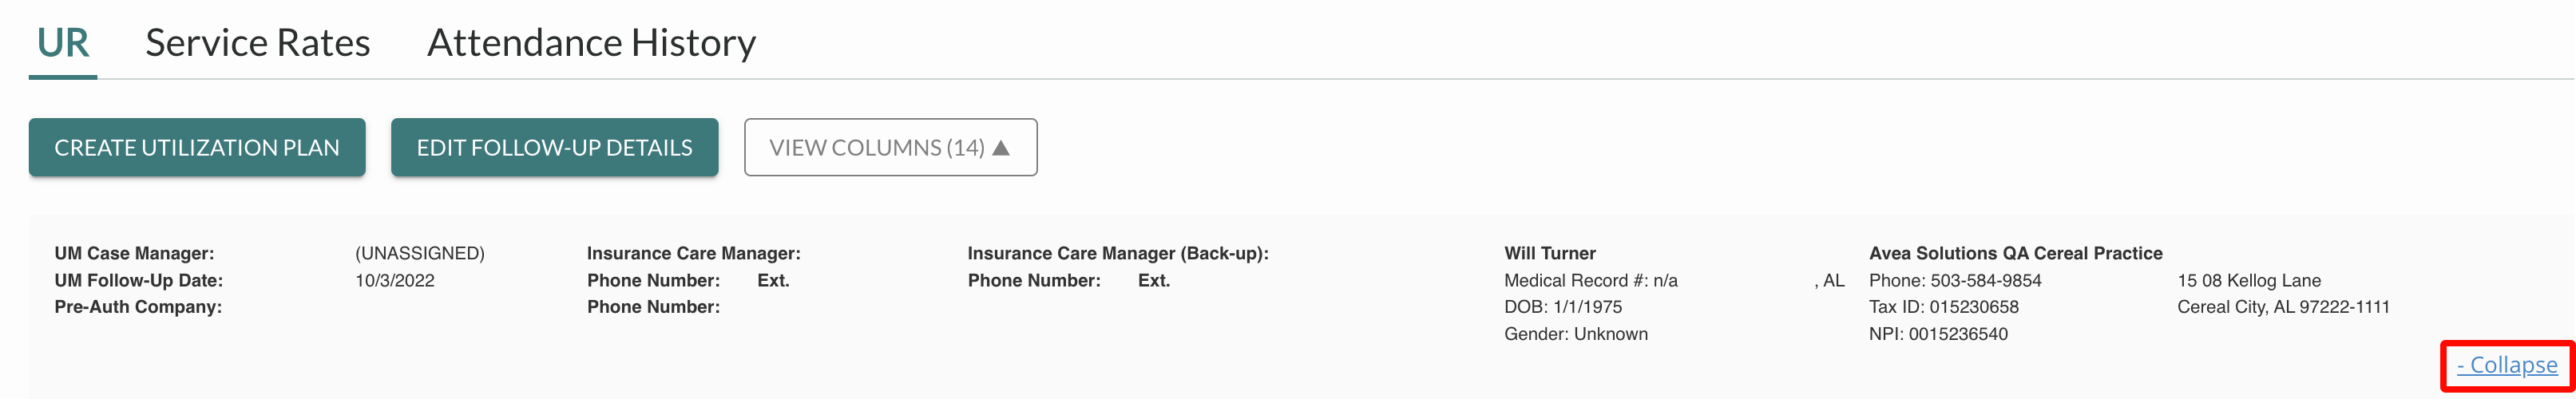Click the patient name Will Turner
The image size is (2576, 399).
[1549, 254]
